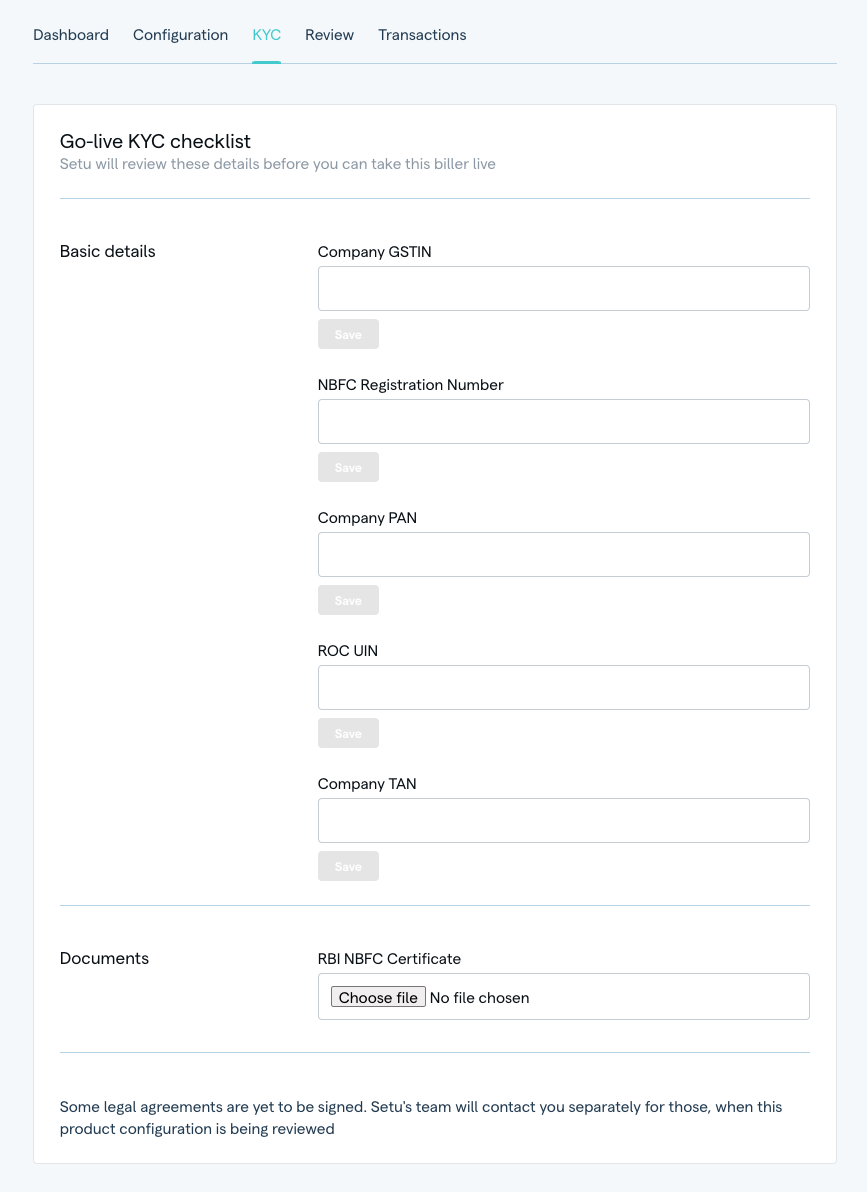Click Save below Company PAN
The height and width of the screenshot is (1192, 867).
pyautogui.click(x=348, y=600)
